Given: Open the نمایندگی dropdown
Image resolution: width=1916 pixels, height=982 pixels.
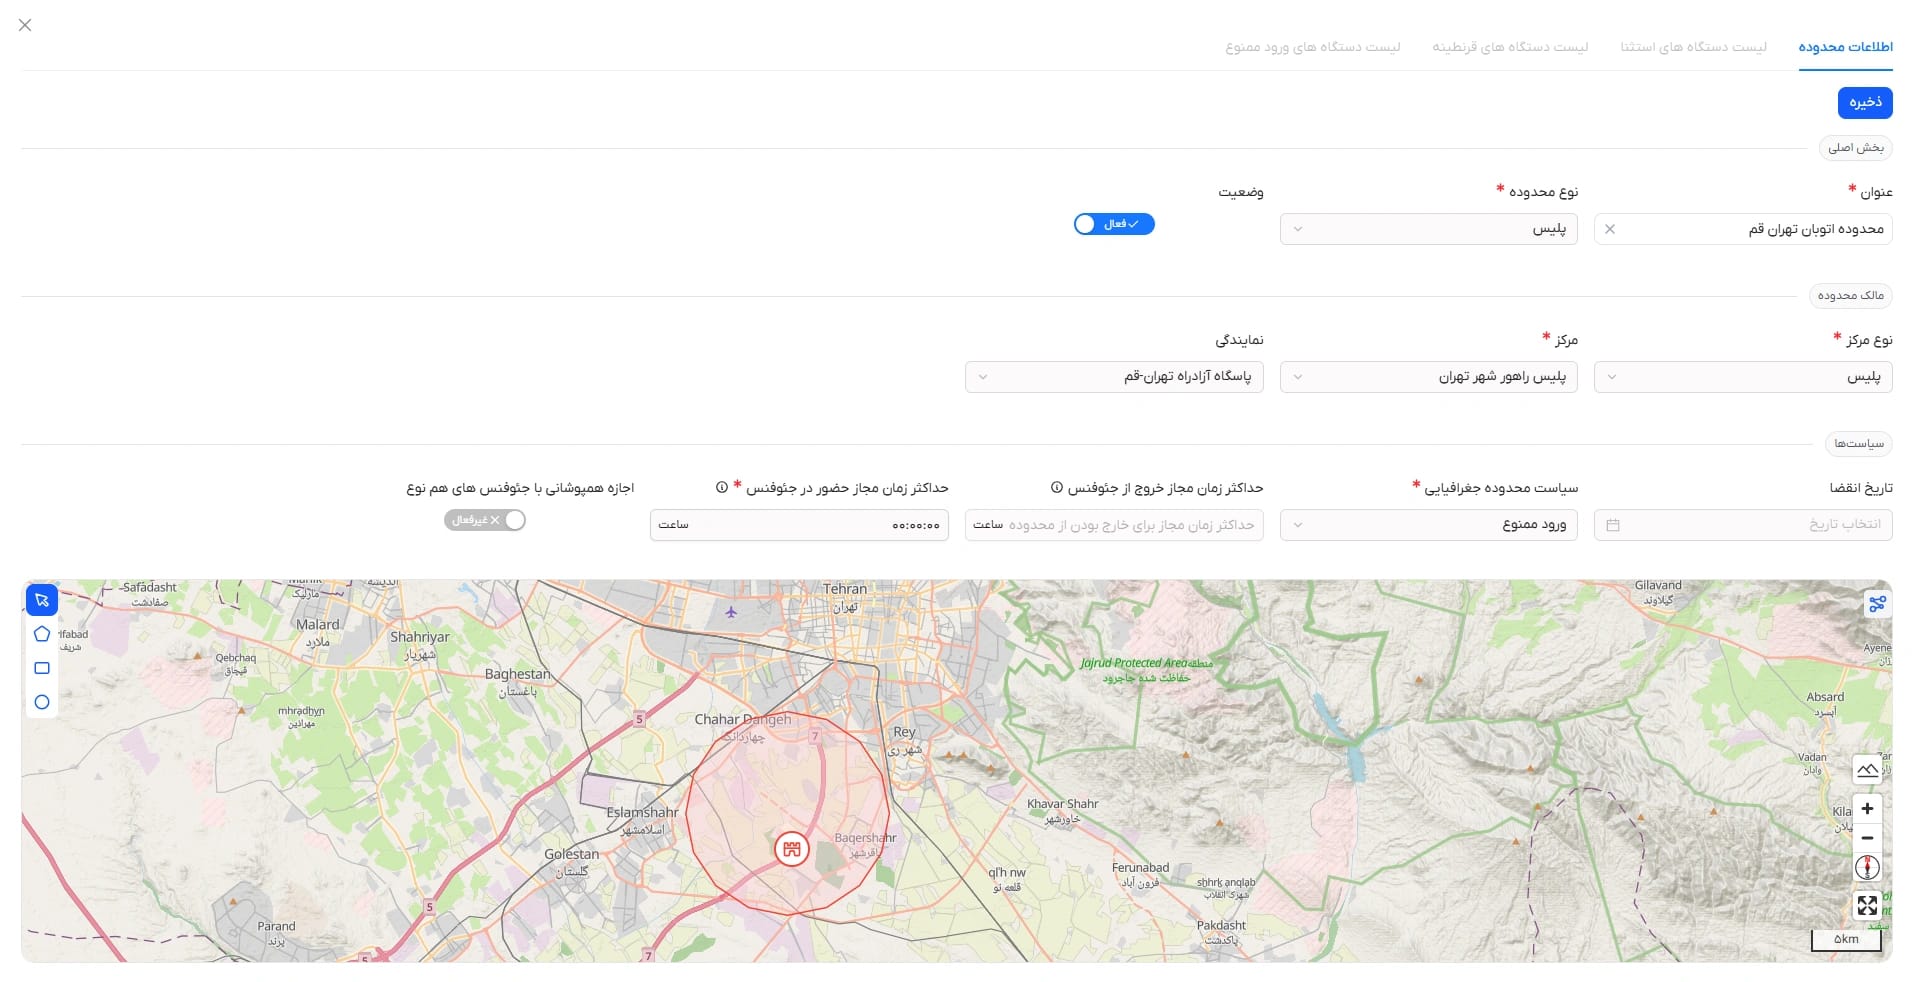Looking at the screenshot, I should pyautogui.click(x=1114, y=377).
